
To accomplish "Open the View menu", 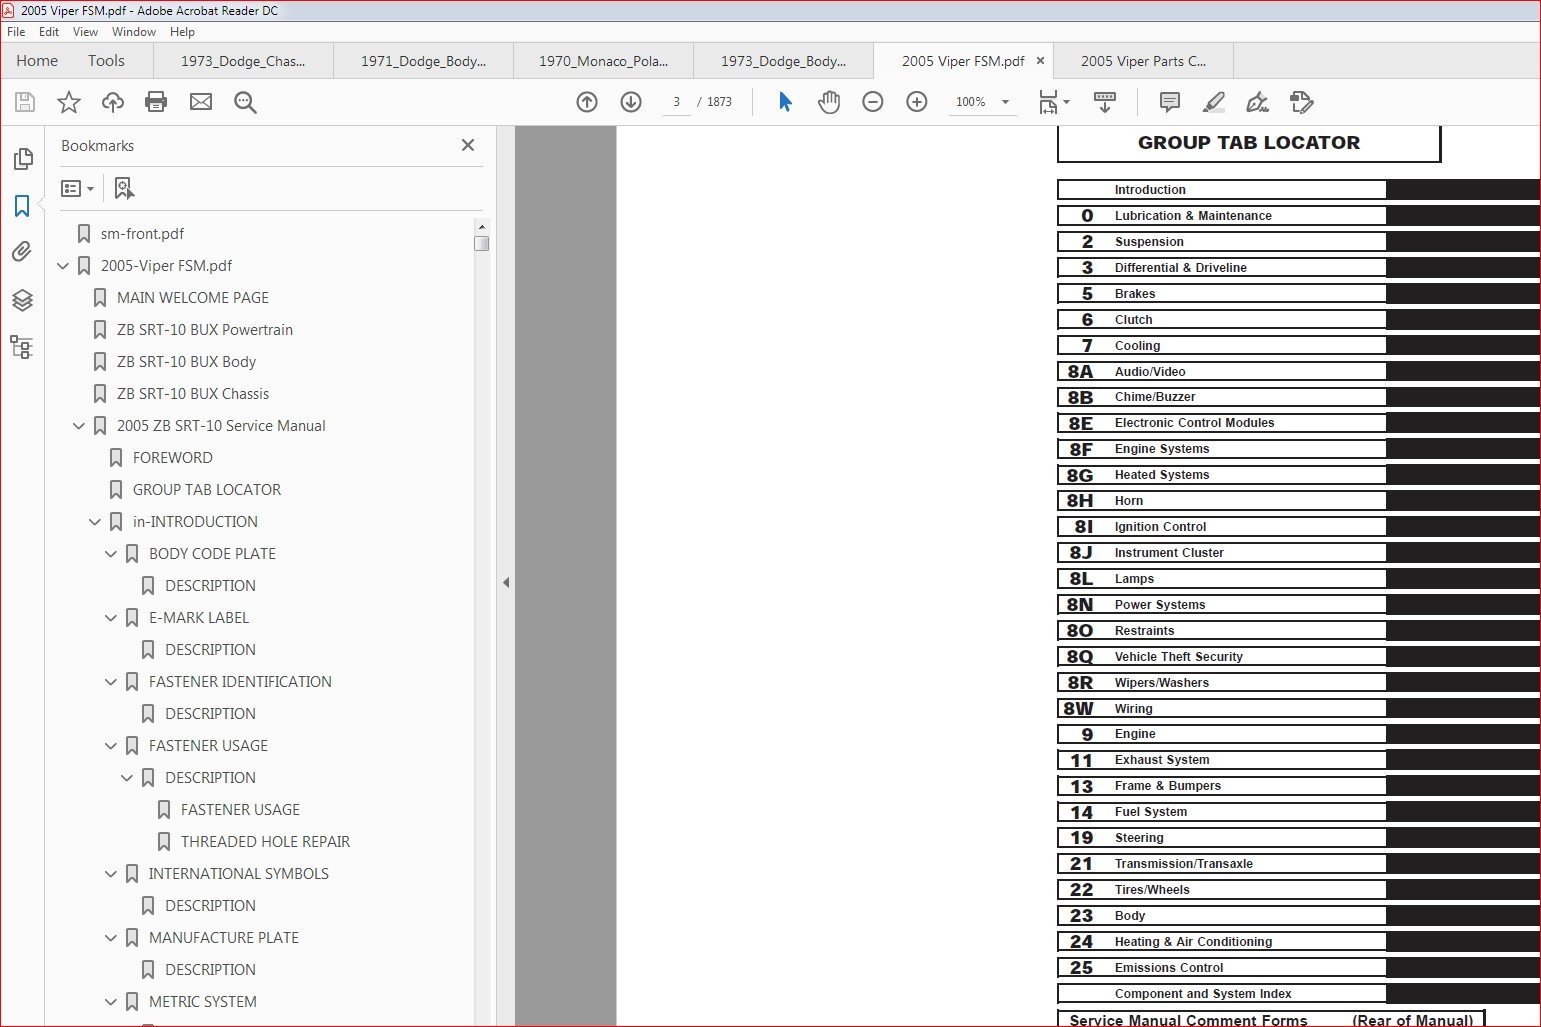I will [86, 32].
